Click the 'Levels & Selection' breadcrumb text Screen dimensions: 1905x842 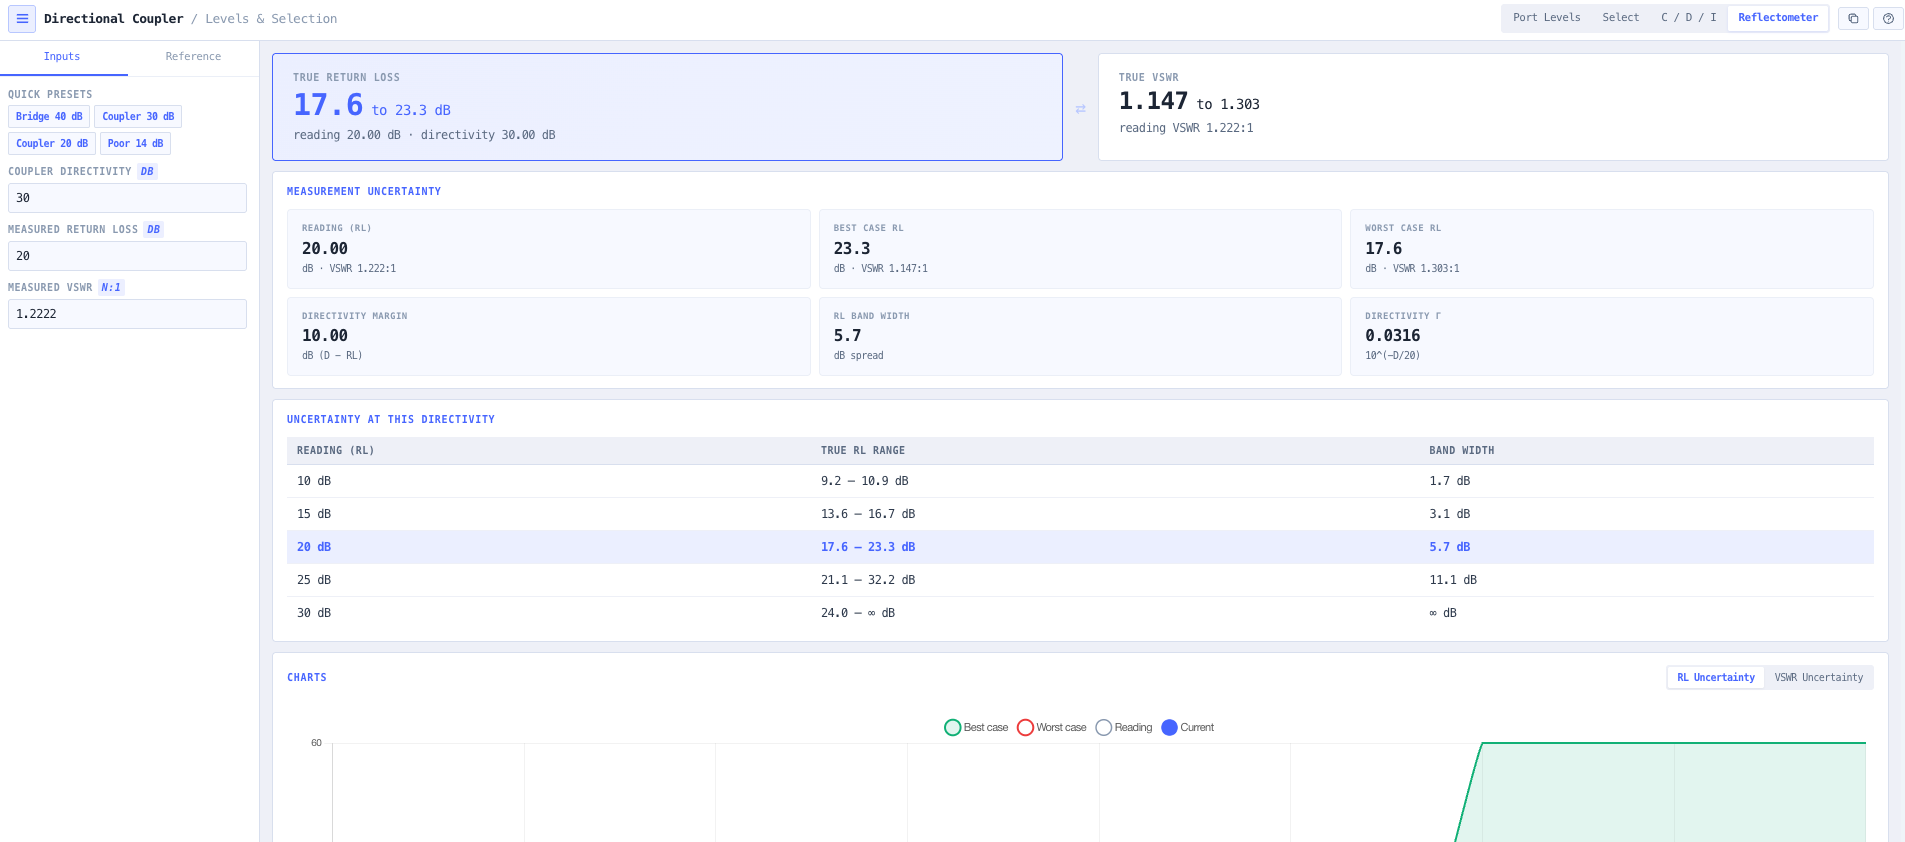point(271,19)
